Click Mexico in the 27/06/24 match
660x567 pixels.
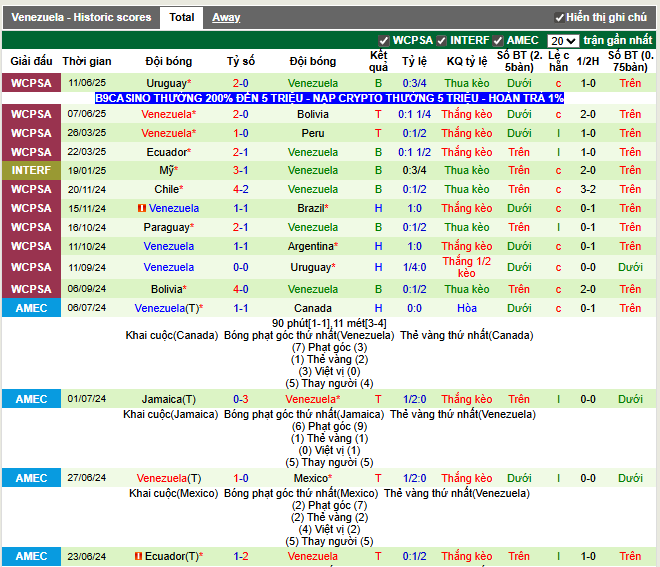tap(313, 478)
